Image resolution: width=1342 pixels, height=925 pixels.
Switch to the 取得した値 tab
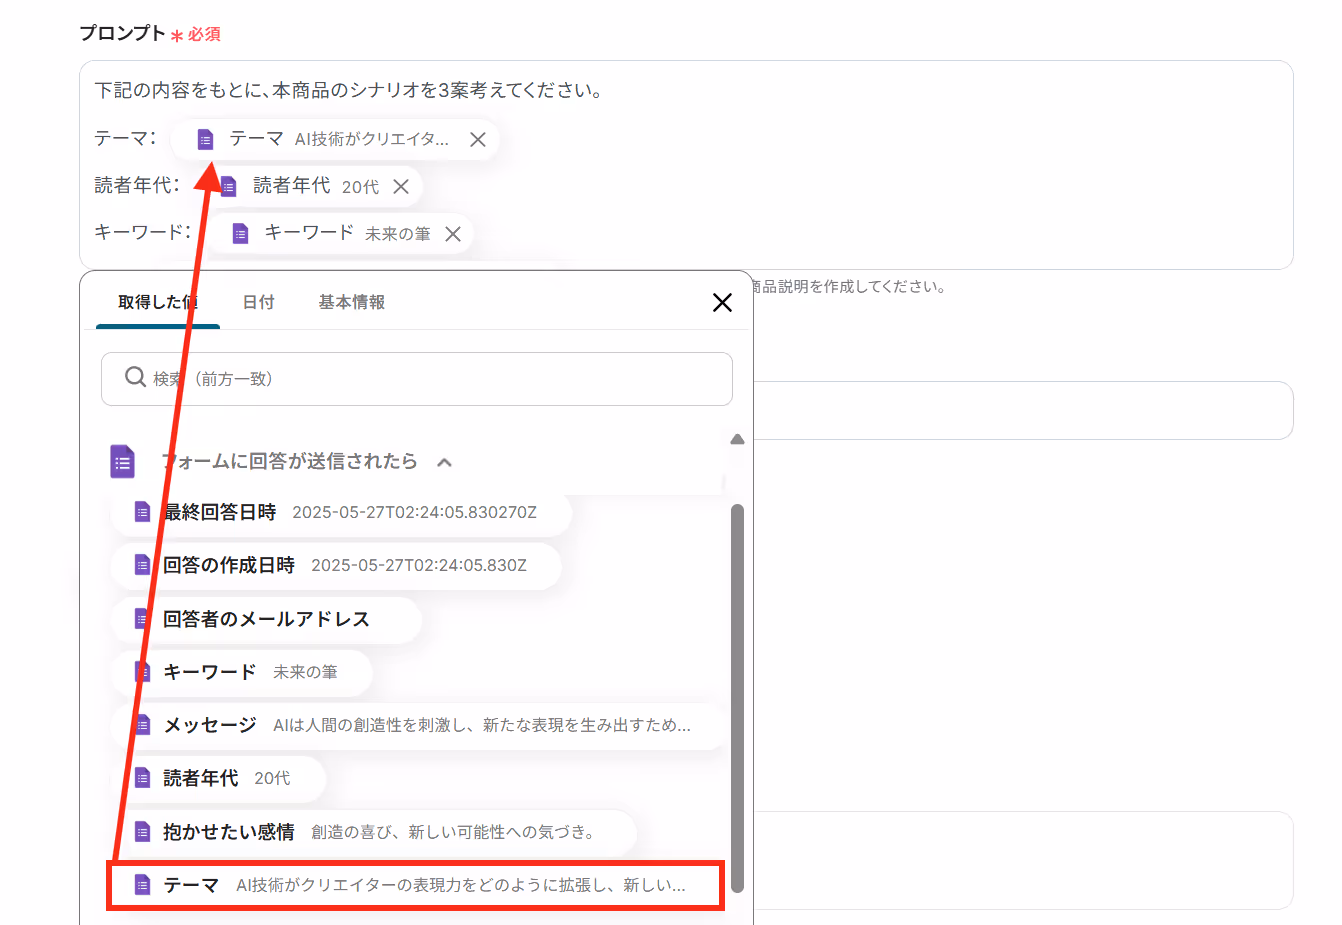[157, 302]
